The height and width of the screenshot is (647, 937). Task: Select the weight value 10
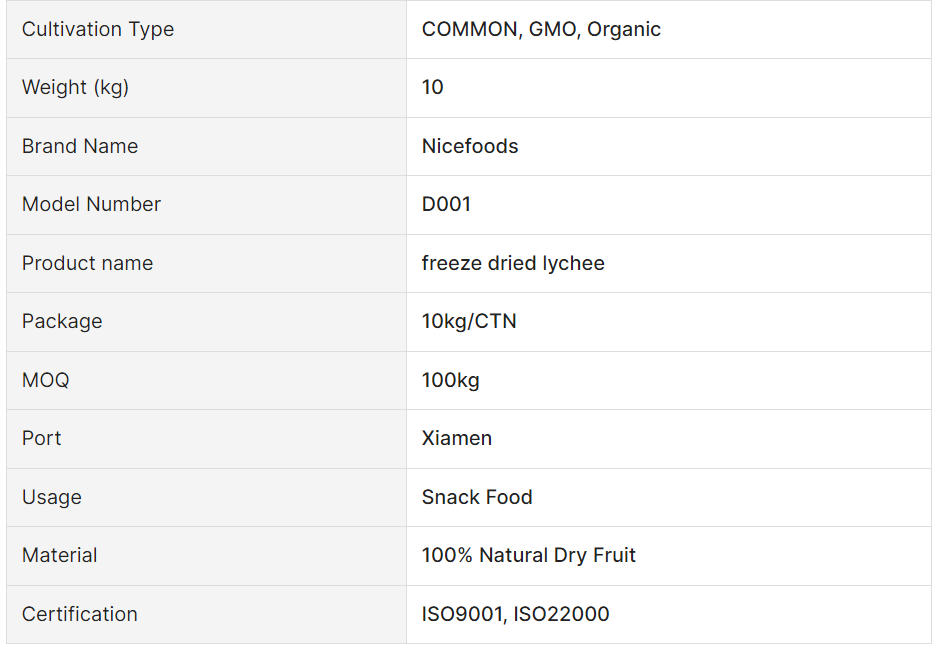(432, 87)
